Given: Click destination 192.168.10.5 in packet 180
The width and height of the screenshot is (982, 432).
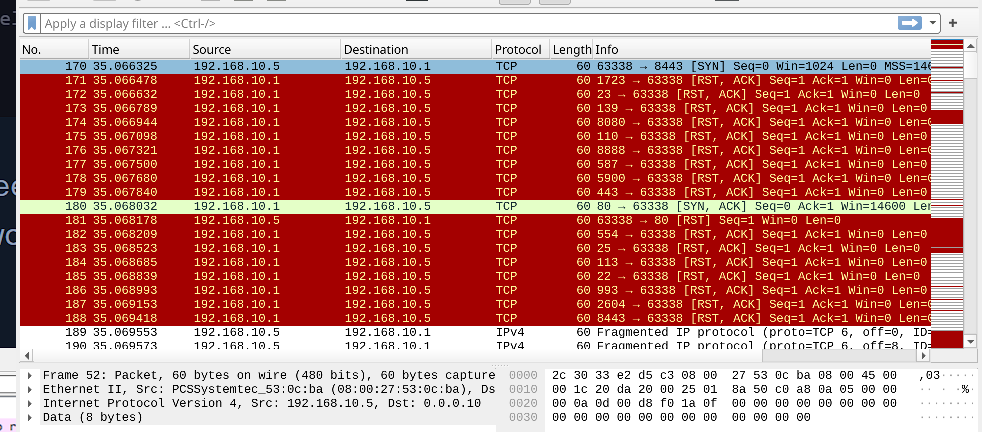Looking at the screenshot, I should point(388,206).
